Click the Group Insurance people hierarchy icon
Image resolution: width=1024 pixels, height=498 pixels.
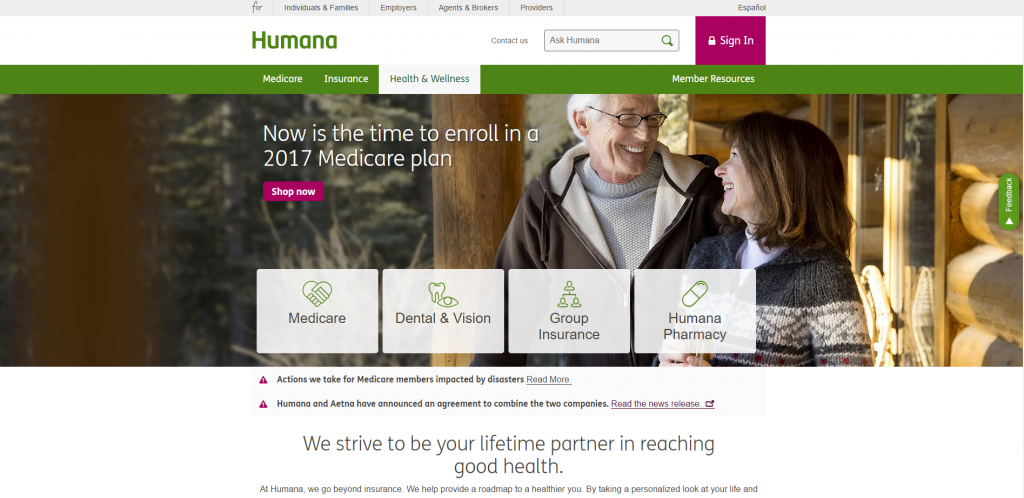click(569, 294)
